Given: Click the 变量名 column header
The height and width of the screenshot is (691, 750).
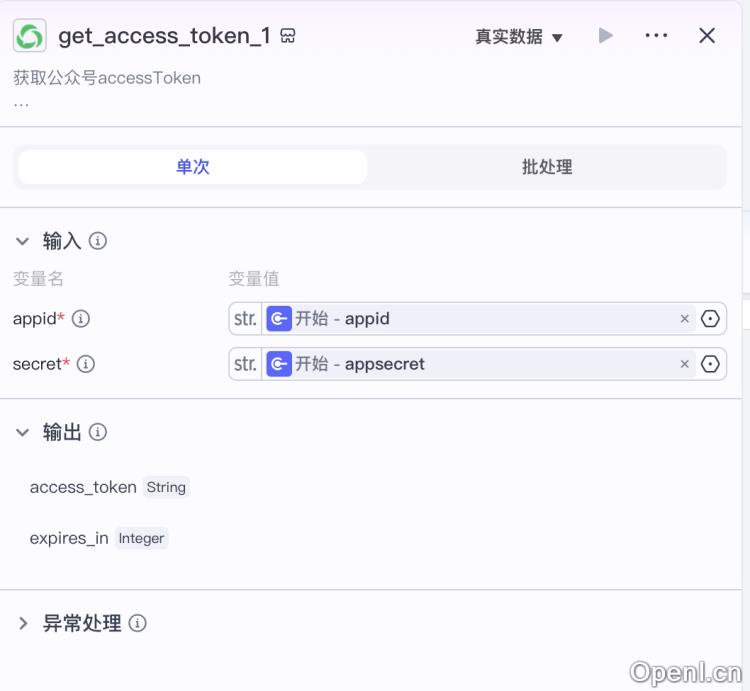Looking at the screenshot, I should click(x=38, y=278).
